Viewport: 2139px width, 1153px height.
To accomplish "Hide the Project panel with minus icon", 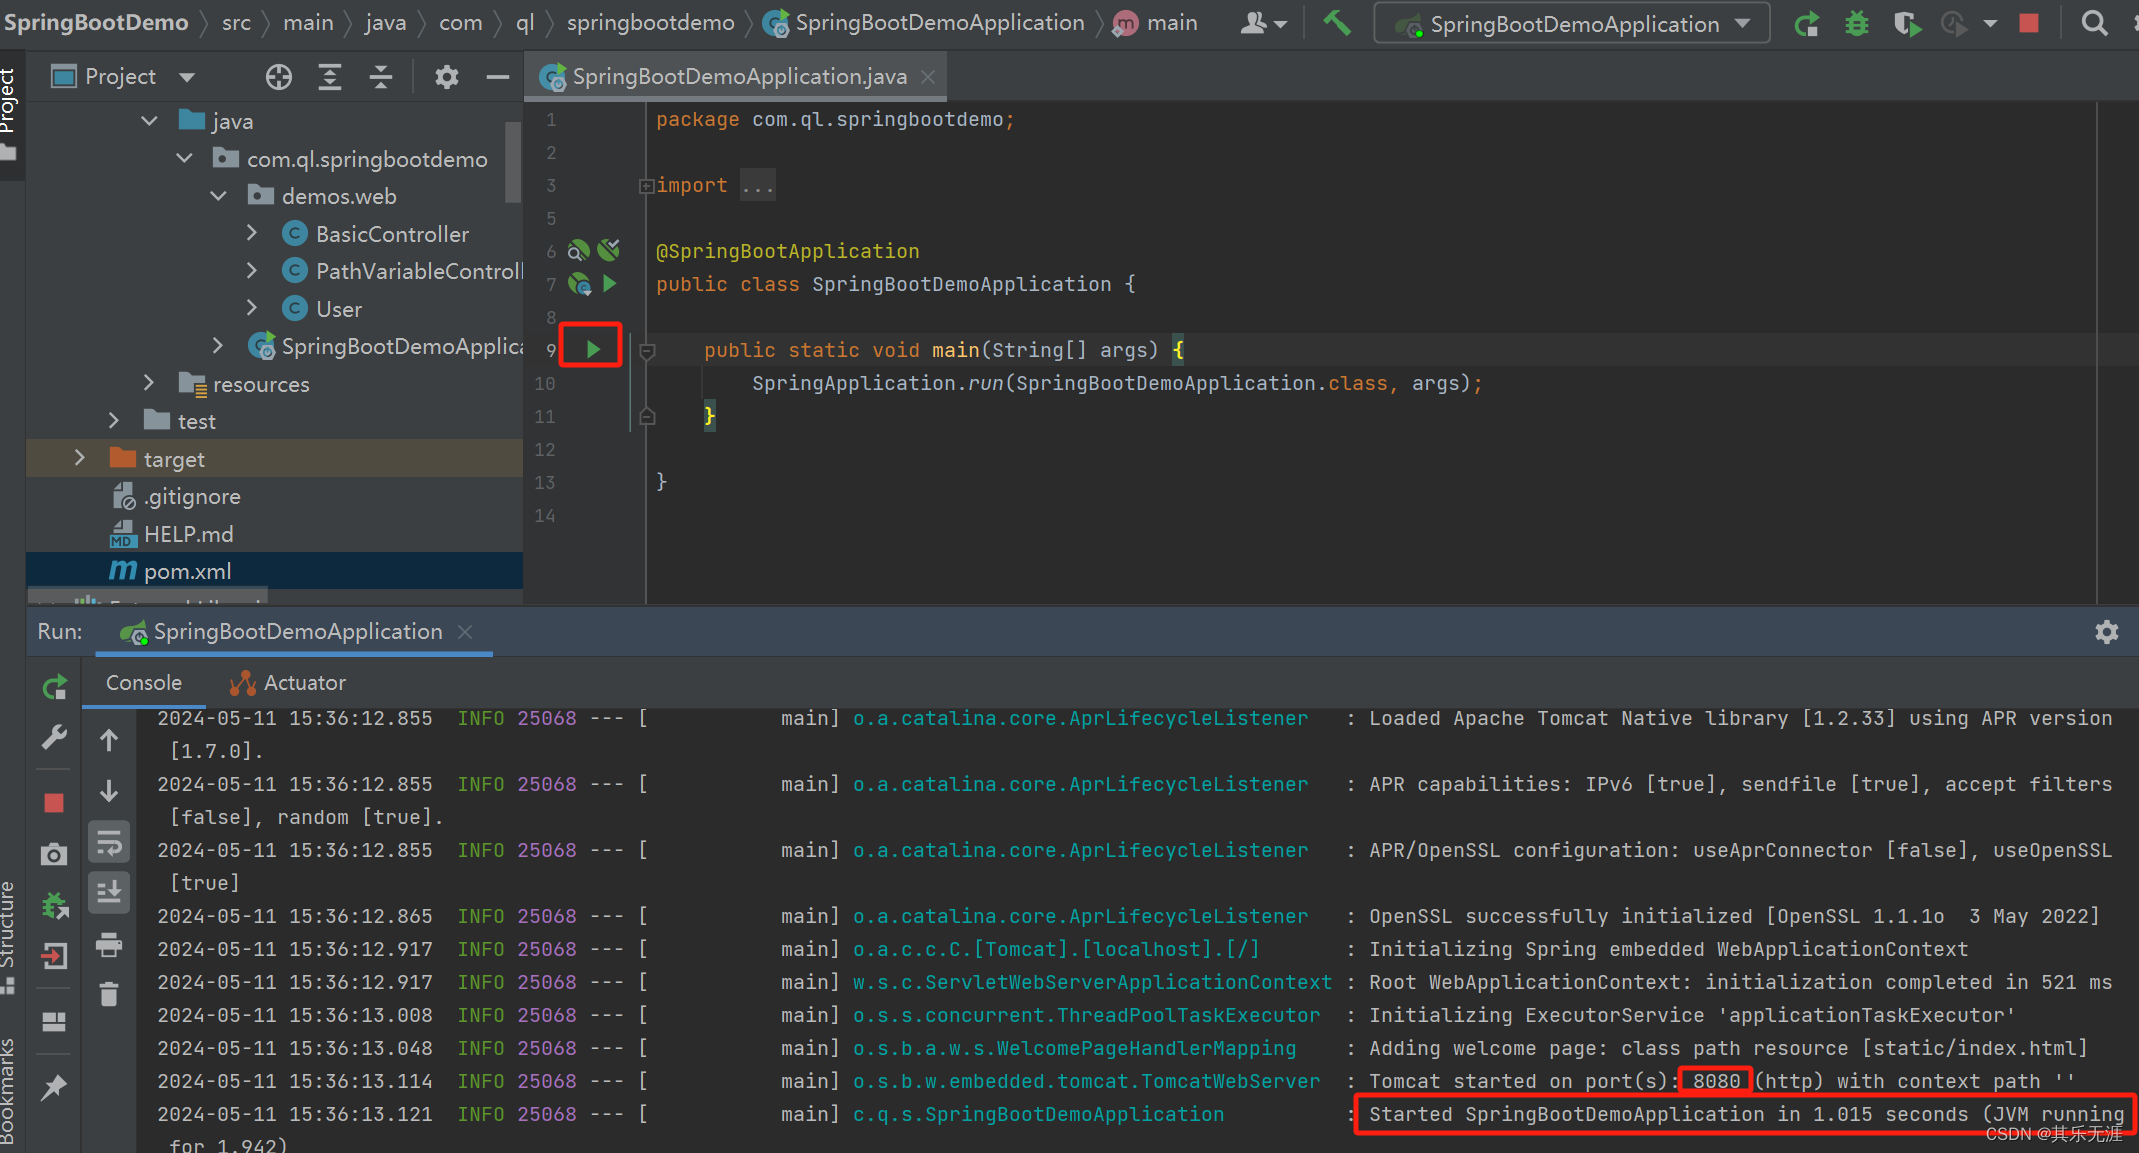I will [497, 77].
